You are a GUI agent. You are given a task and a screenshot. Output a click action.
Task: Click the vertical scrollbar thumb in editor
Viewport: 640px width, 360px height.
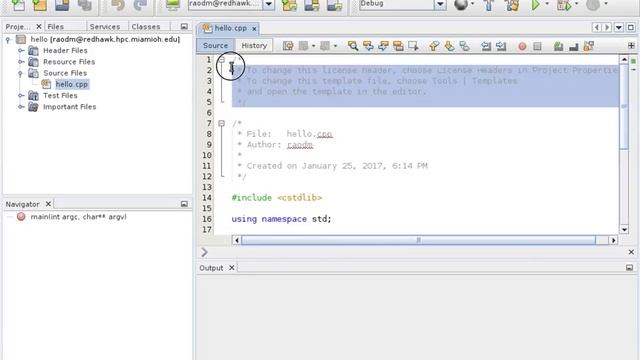click(624, 106)
